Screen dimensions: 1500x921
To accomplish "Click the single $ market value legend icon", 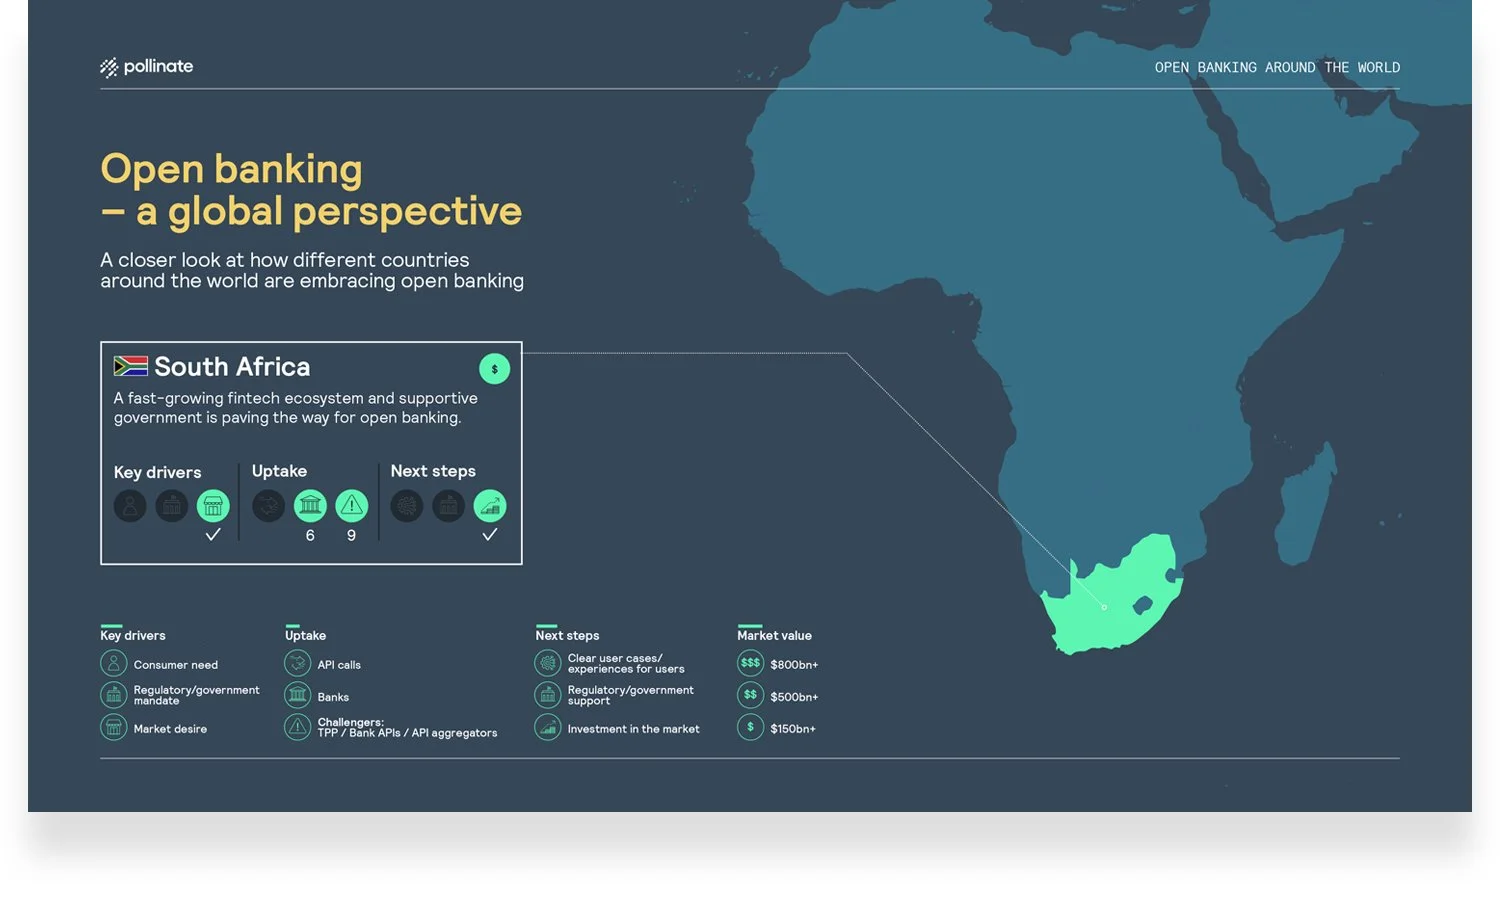I will click(x=751, y=727).
